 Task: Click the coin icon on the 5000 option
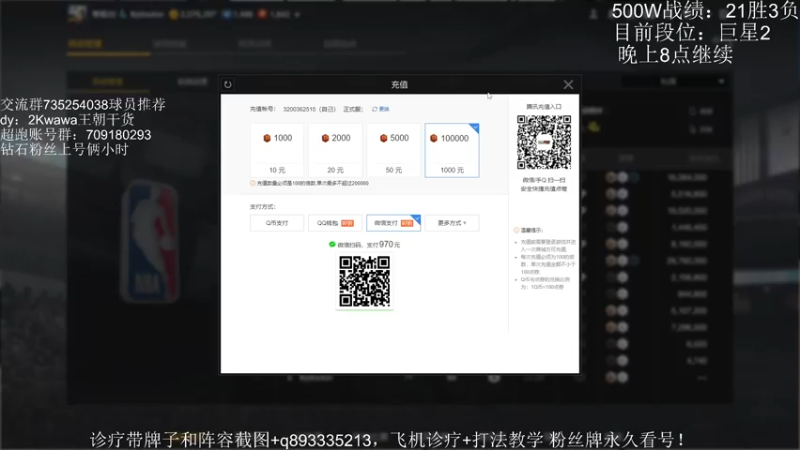(383, 138)
